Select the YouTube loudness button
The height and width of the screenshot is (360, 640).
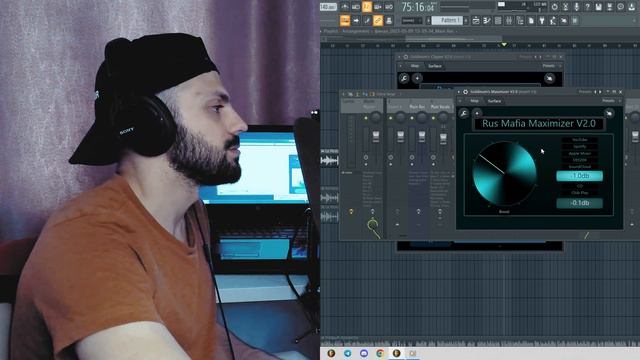coord(580,140)
